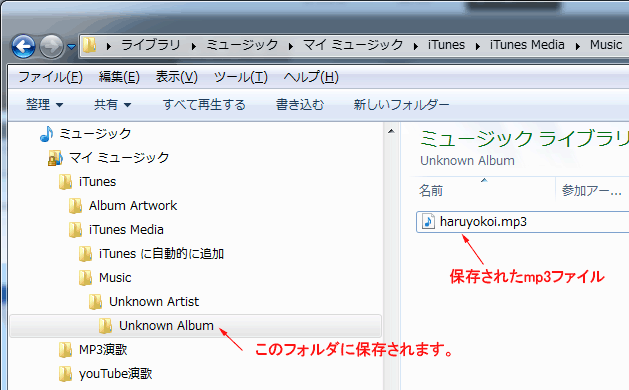Screen dimensions: 629x390
Task: Open the recent pages dropdown arrow
Action: pos(71,47)
